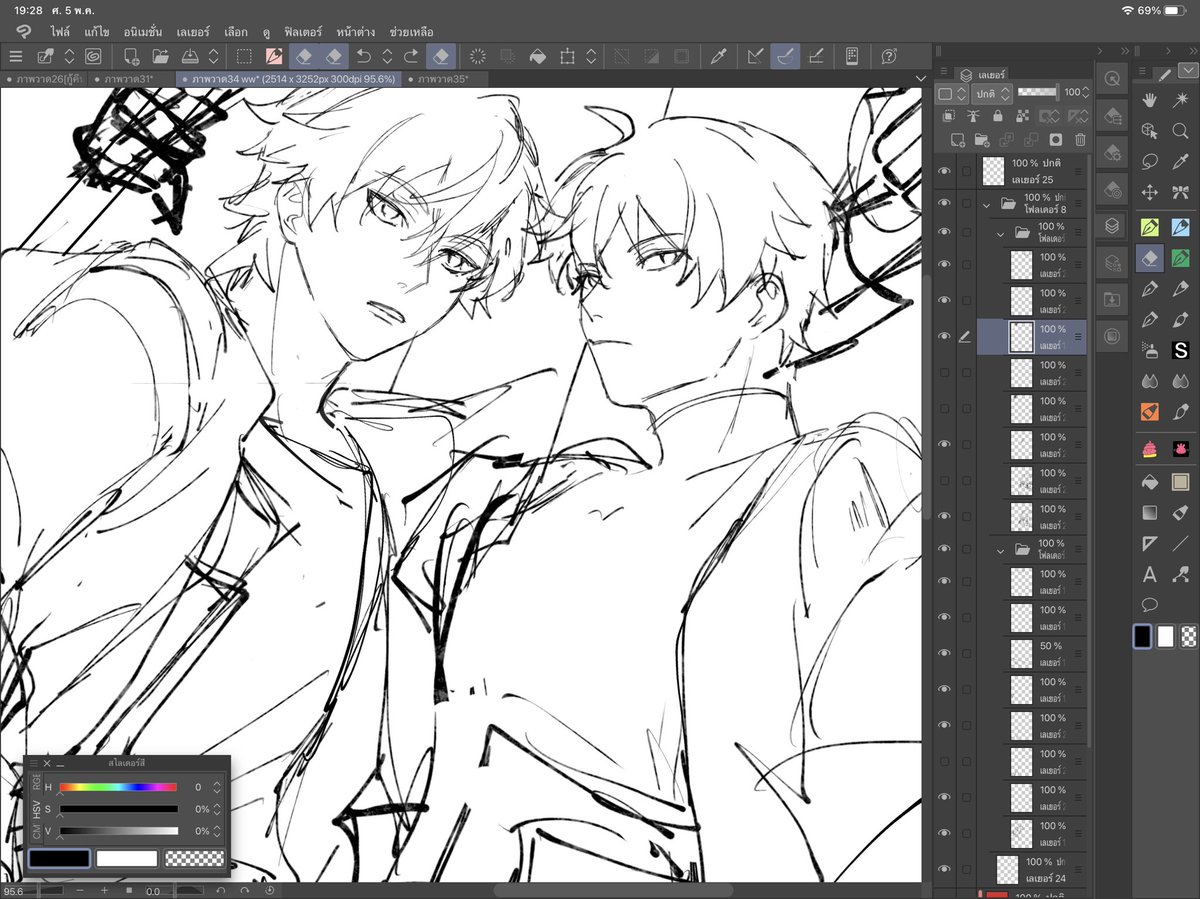
Task: Click the Hue rainbow slider
Action: pos(118,787)
